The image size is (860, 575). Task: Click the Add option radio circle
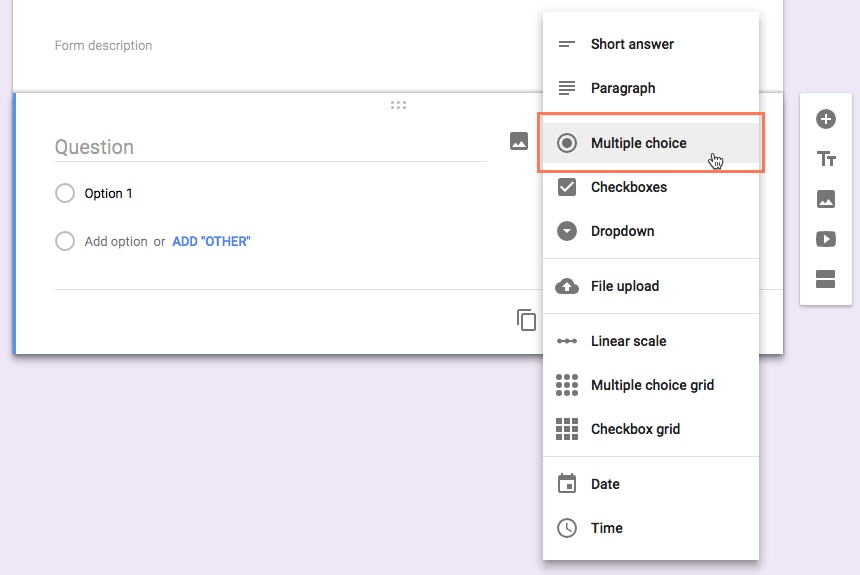click(65, 241)
